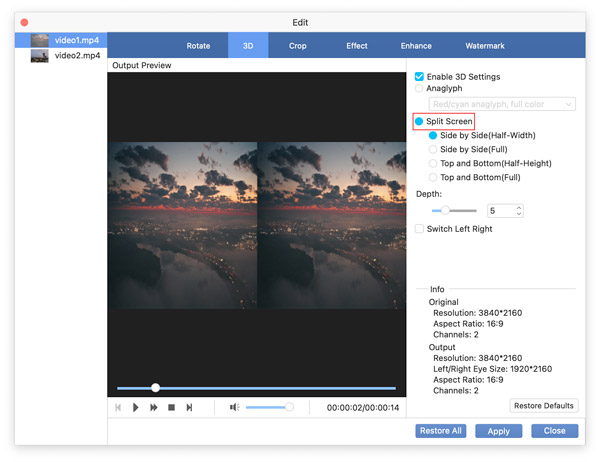
Task: Select video2.mp4 file name in list
Action: [x=77, y=56]
